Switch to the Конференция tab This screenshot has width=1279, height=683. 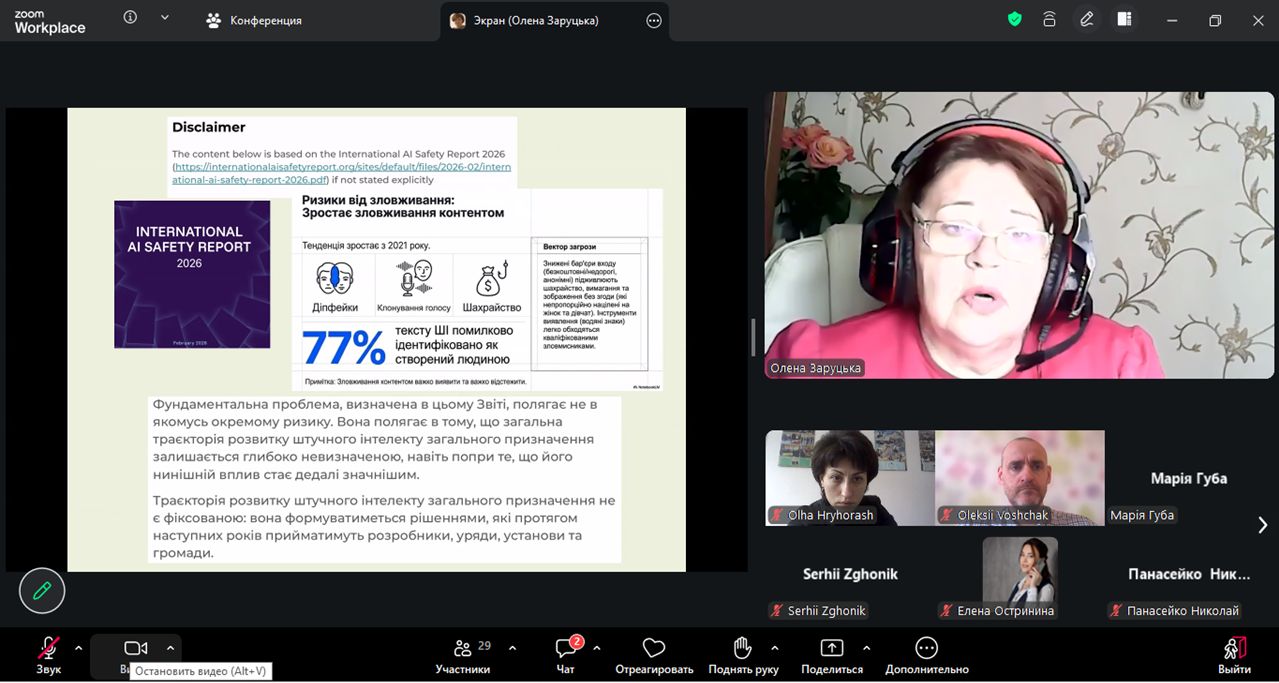tap(254, 20)
